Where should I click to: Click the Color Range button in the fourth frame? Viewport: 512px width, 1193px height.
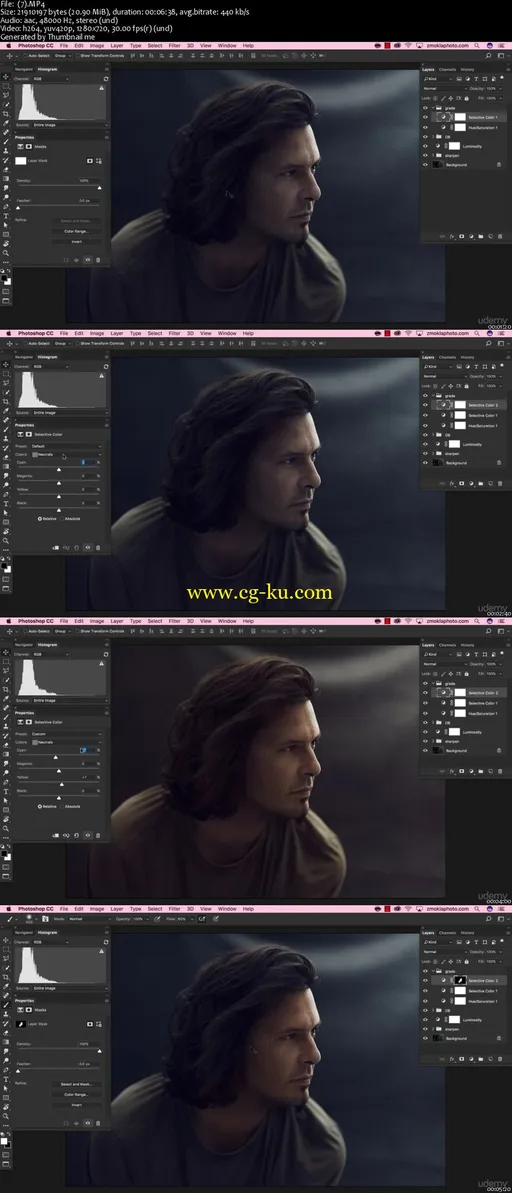click(77, 1095)
